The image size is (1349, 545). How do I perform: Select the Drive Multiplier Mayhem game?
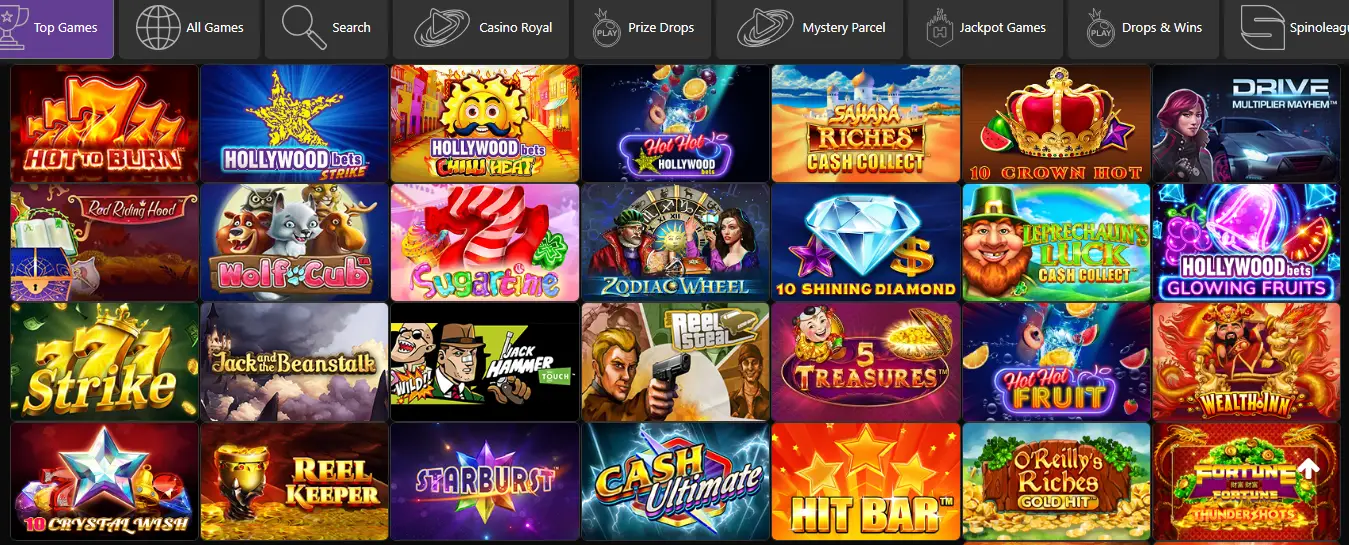click(1245, 123)
